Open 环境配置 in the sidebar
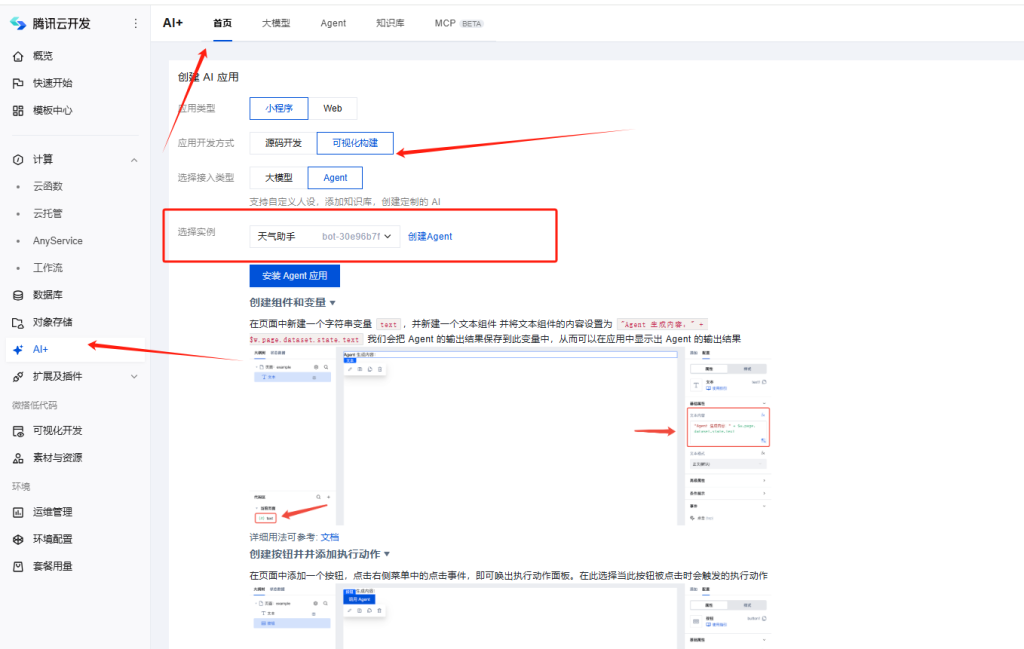This screenshot has height=649, width=1024. click(53, 539)
